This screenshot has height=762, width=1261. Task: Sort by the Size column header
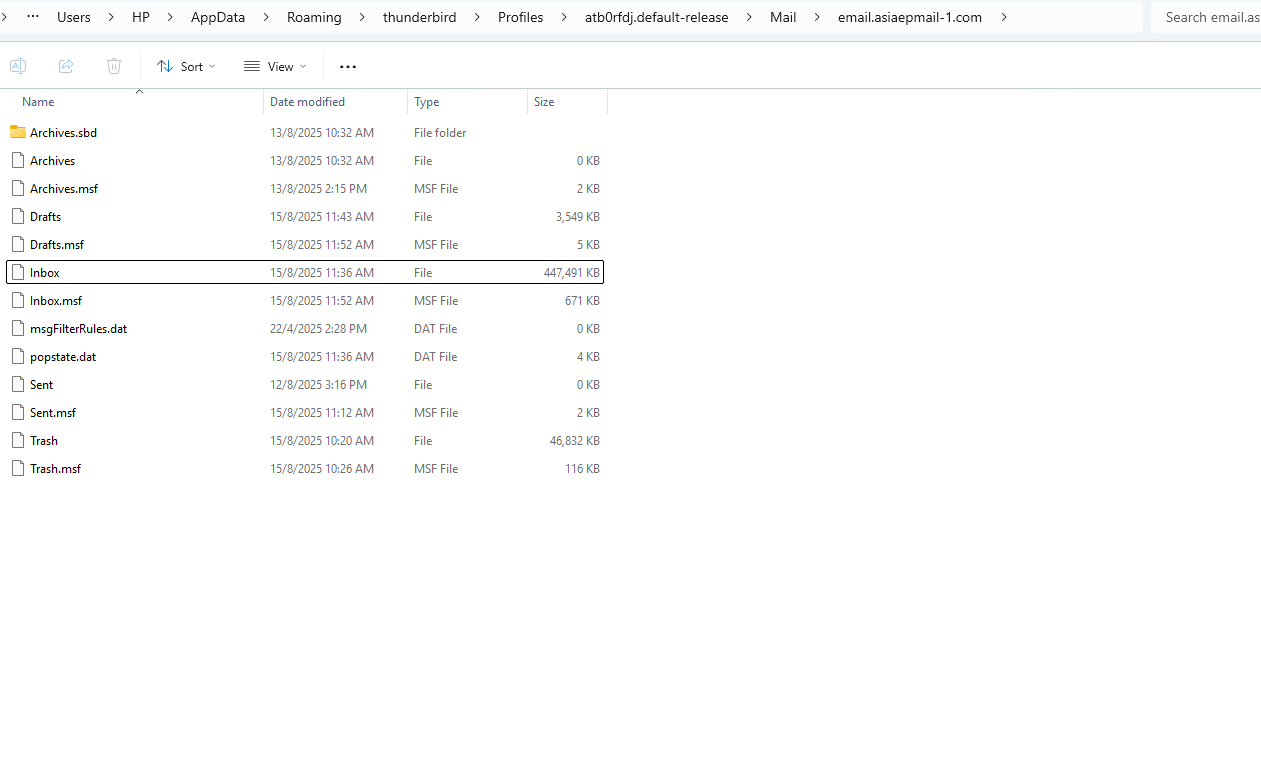pyautogui.click(x=544, y=102)
